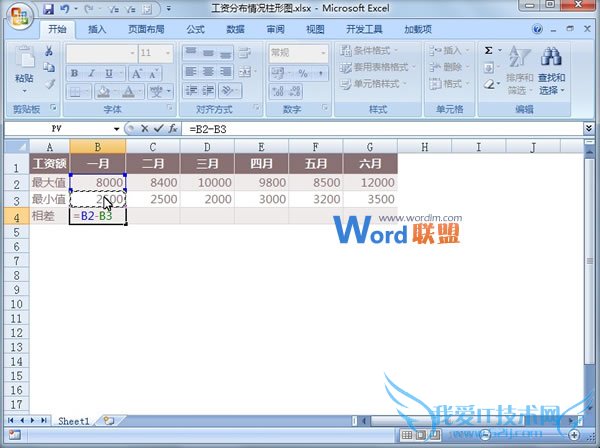Increase decimal places
Screen dimensions: 600x448
tap(278, 91)
